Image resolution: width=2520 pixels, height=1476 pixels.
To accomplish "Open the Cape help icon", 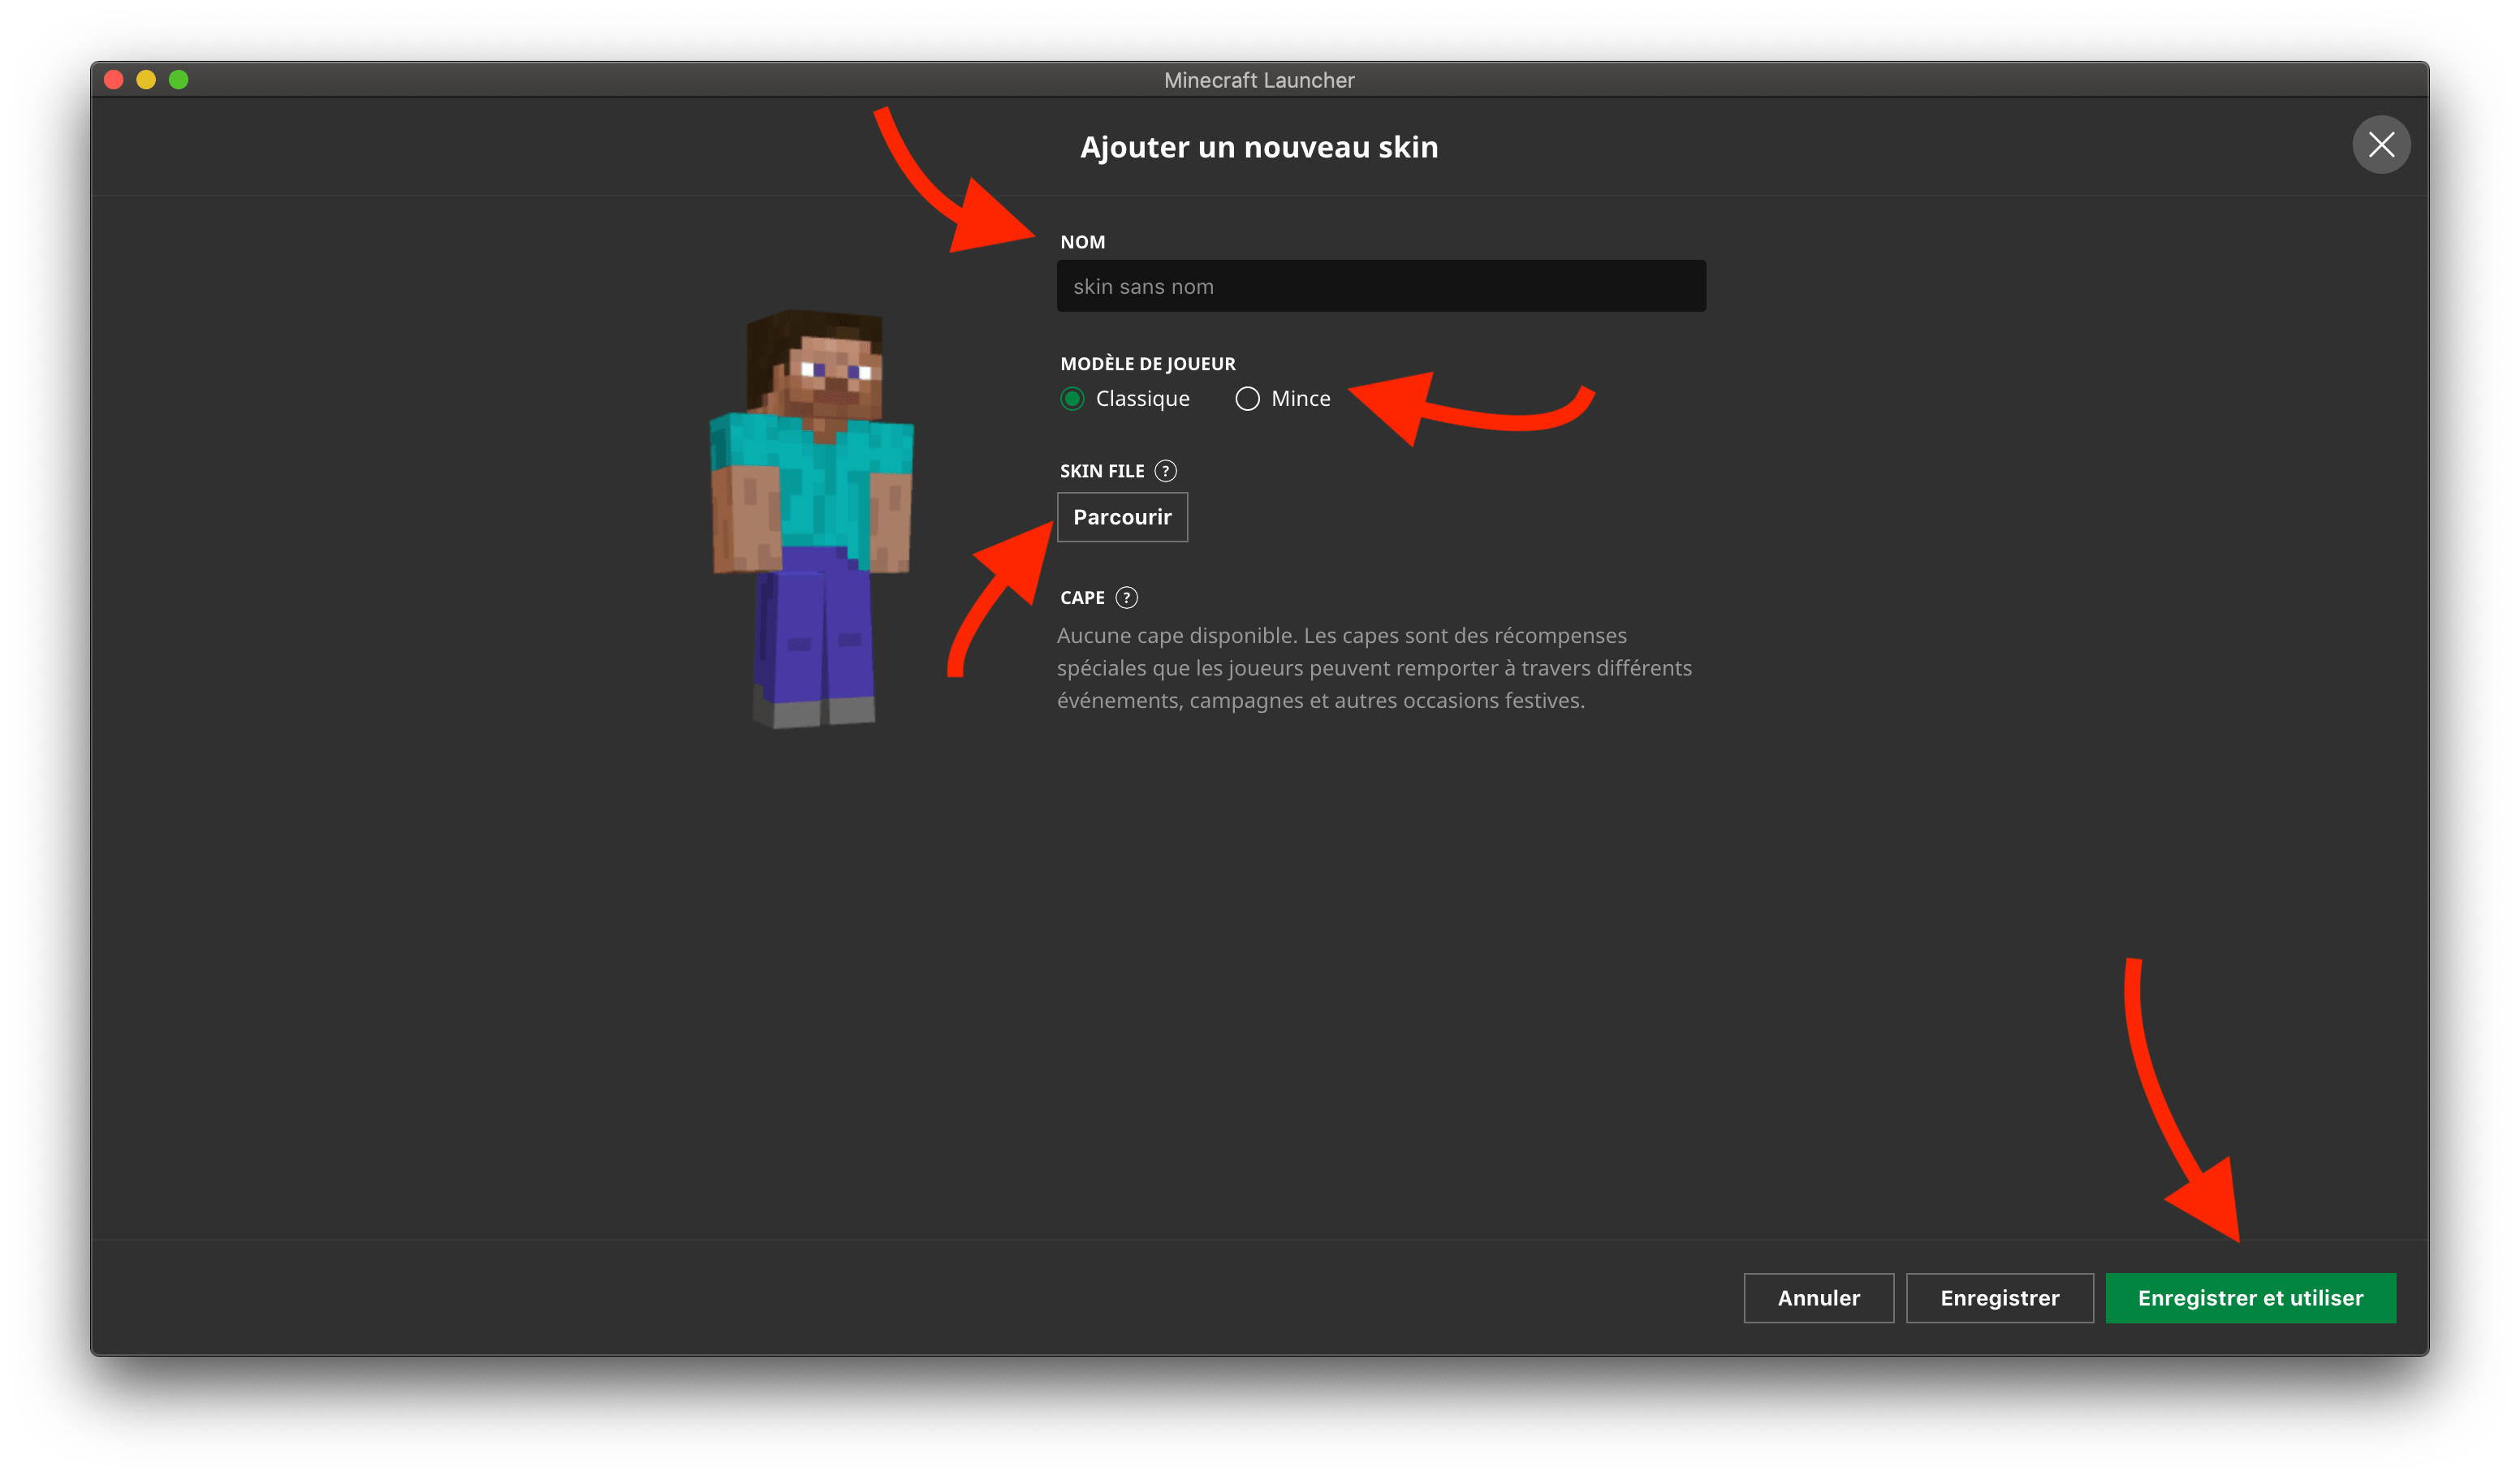I will 1126,598.
